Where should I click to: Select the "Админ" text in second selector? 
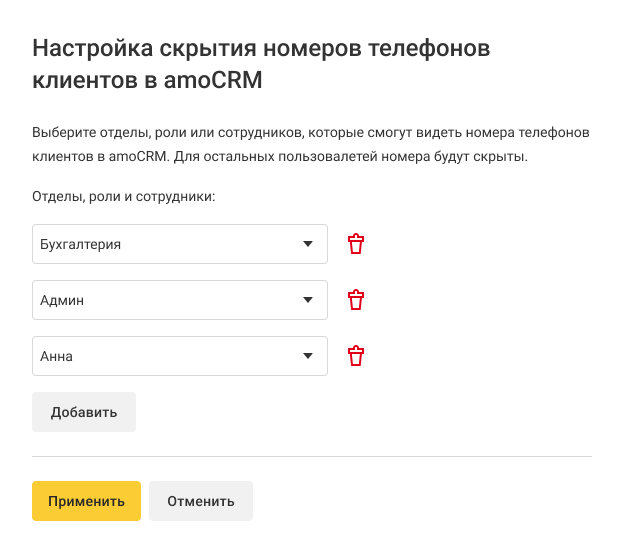coord(61,300)
